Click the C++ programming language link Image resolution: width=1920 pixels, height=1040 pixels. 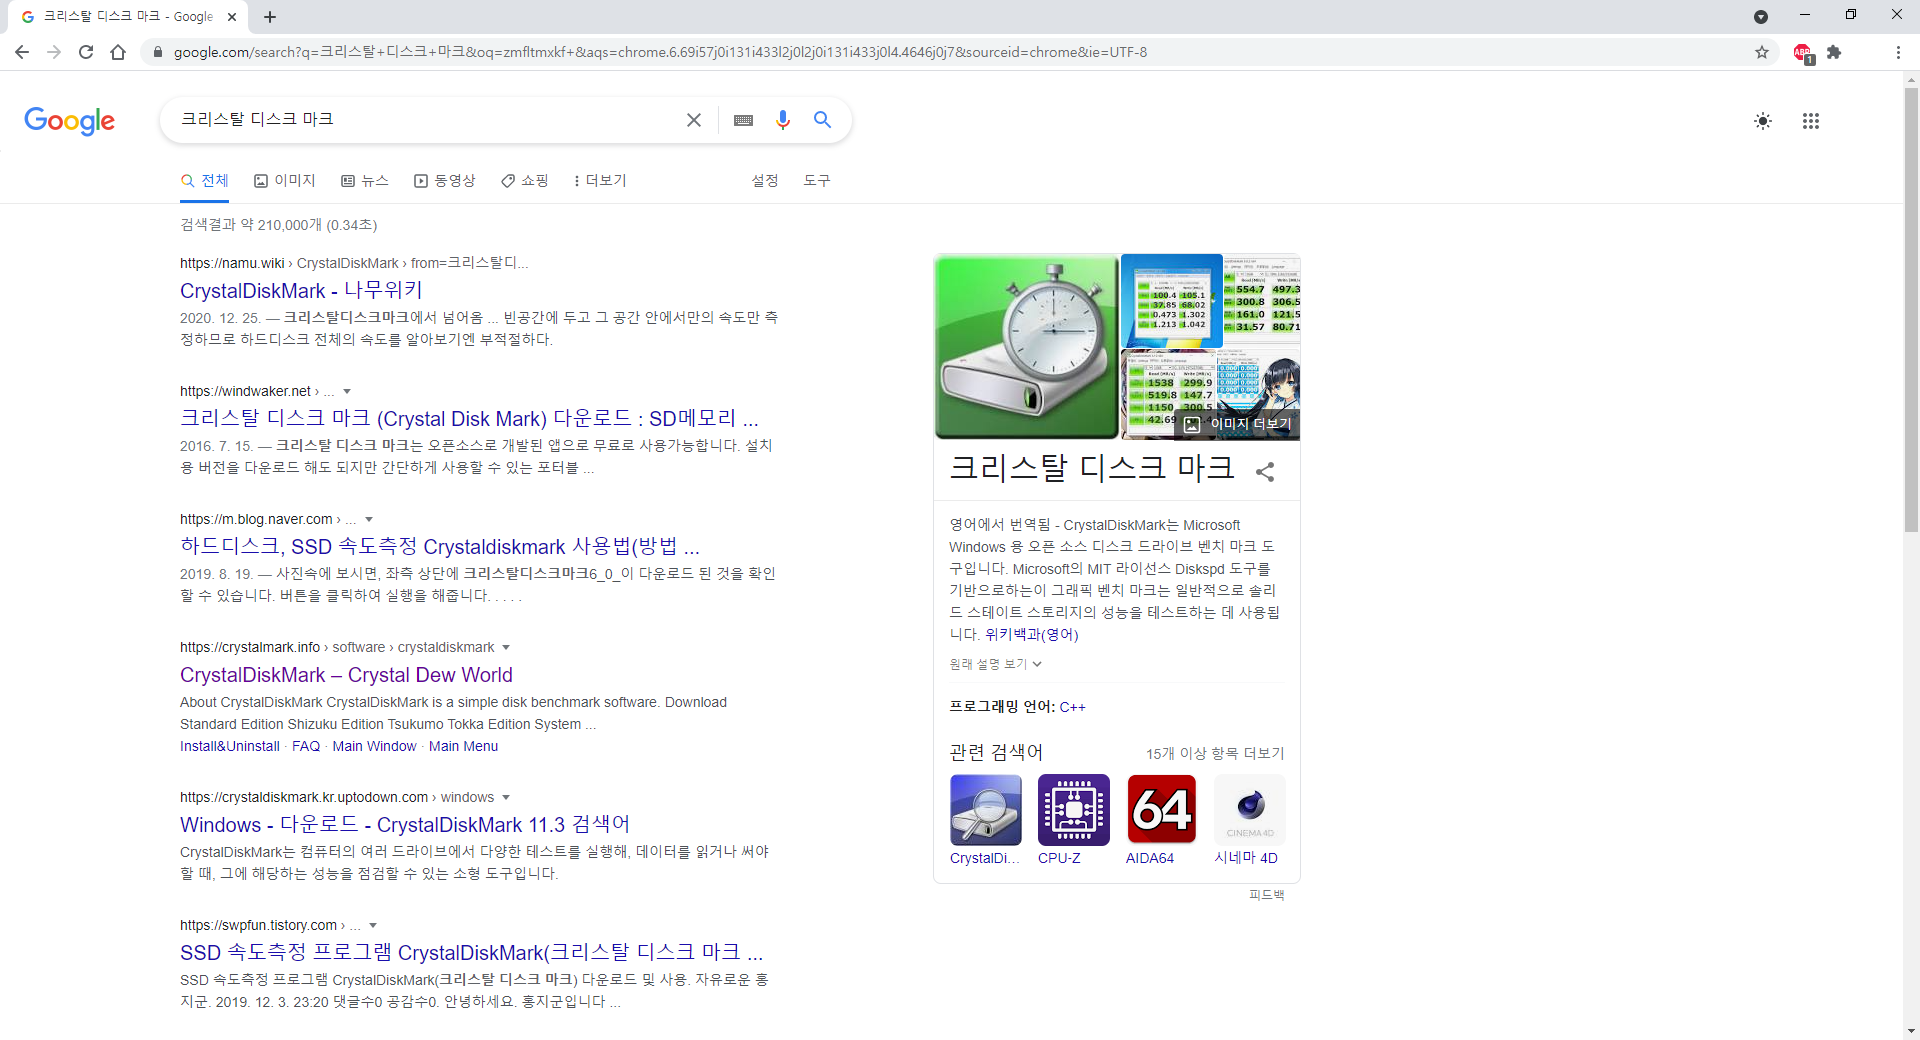(x=1072, y=707)
